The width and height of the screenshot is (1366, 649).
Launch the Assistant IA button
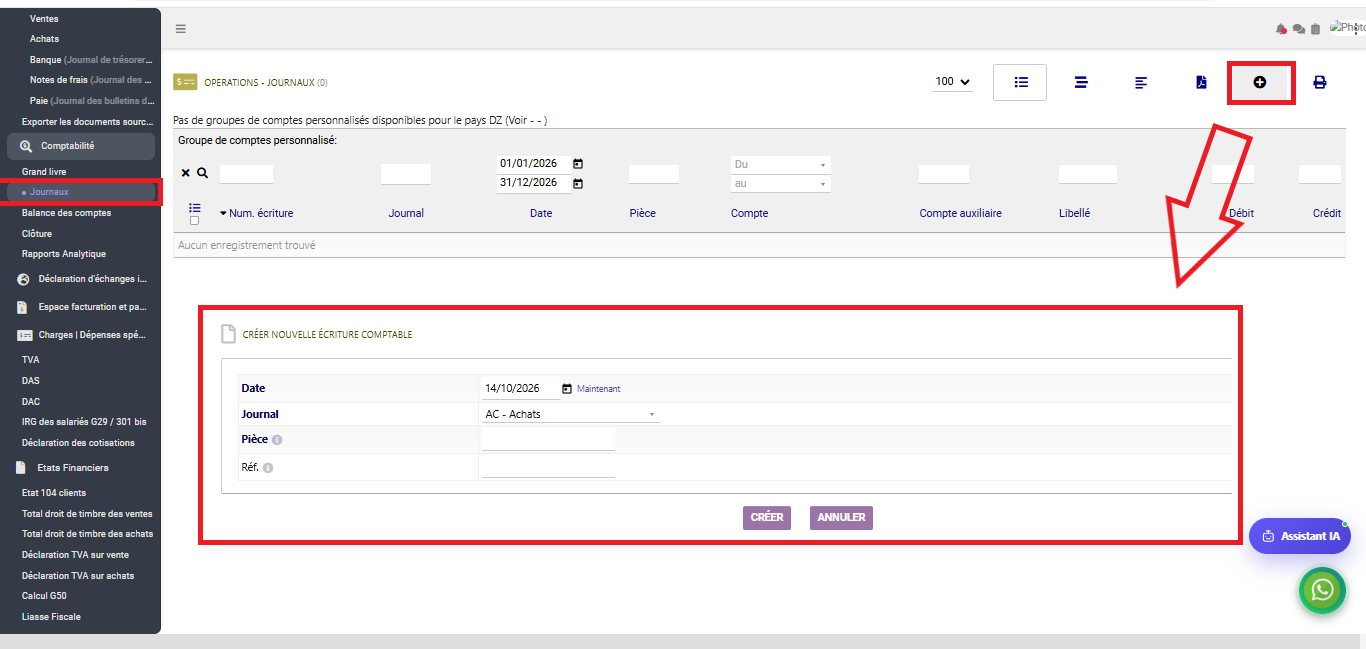[x=1300, y=536]
